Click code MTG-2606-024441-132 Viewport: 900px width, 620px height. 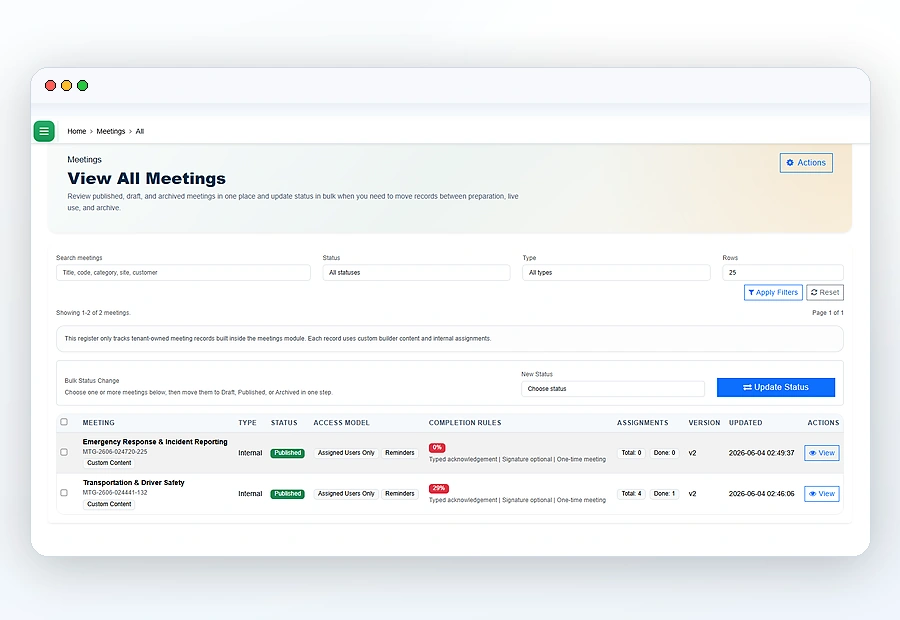[115, 493]
